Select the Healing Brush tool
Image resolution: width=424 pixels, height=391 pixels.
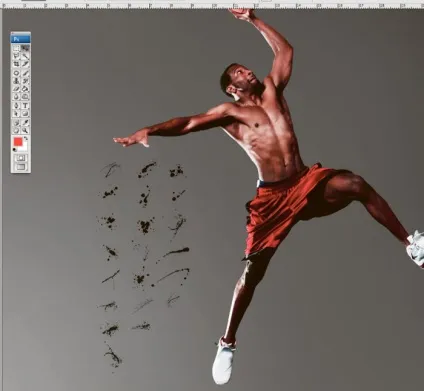(16, 73)
